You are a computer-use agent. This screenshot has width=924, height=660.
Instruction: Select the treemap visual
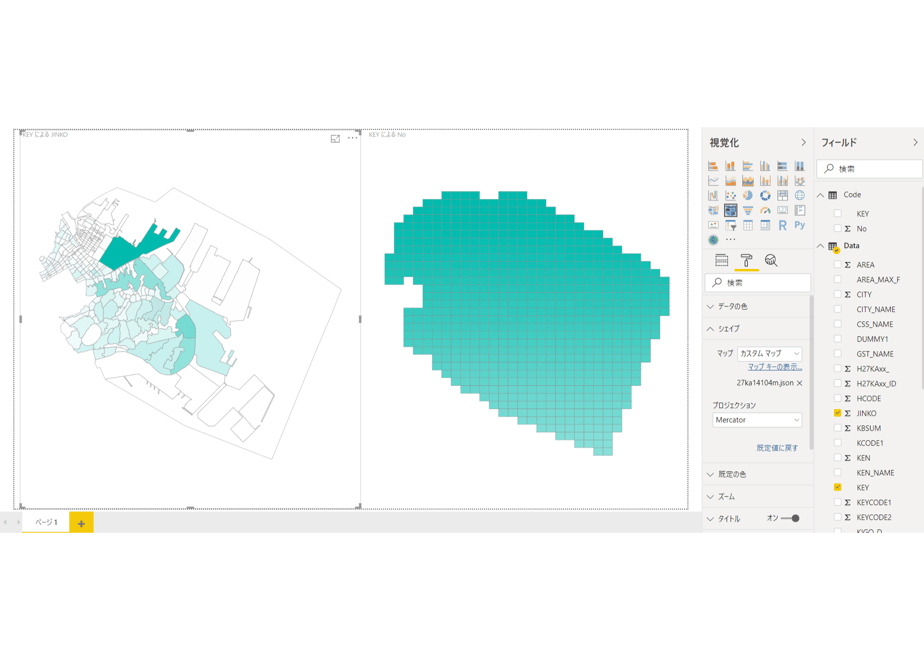pyautogui.click(x=783, y=195)
